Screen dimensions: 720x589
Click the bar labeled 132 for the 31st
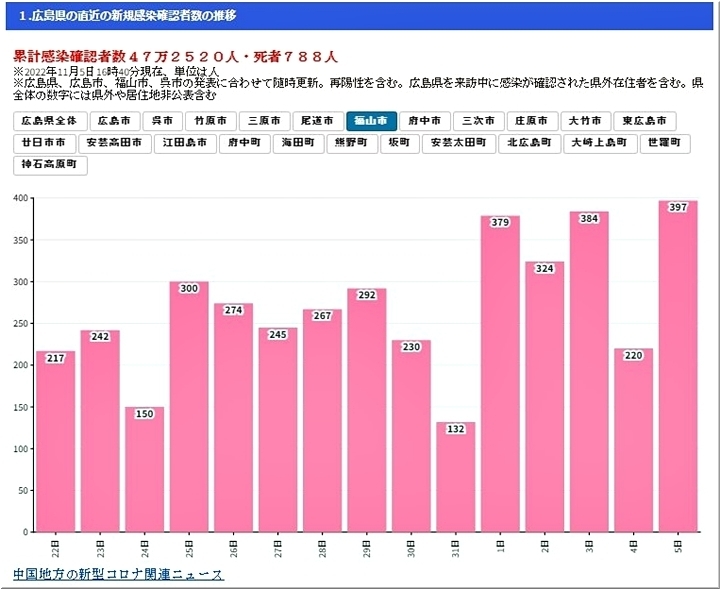tap(455, 480)
